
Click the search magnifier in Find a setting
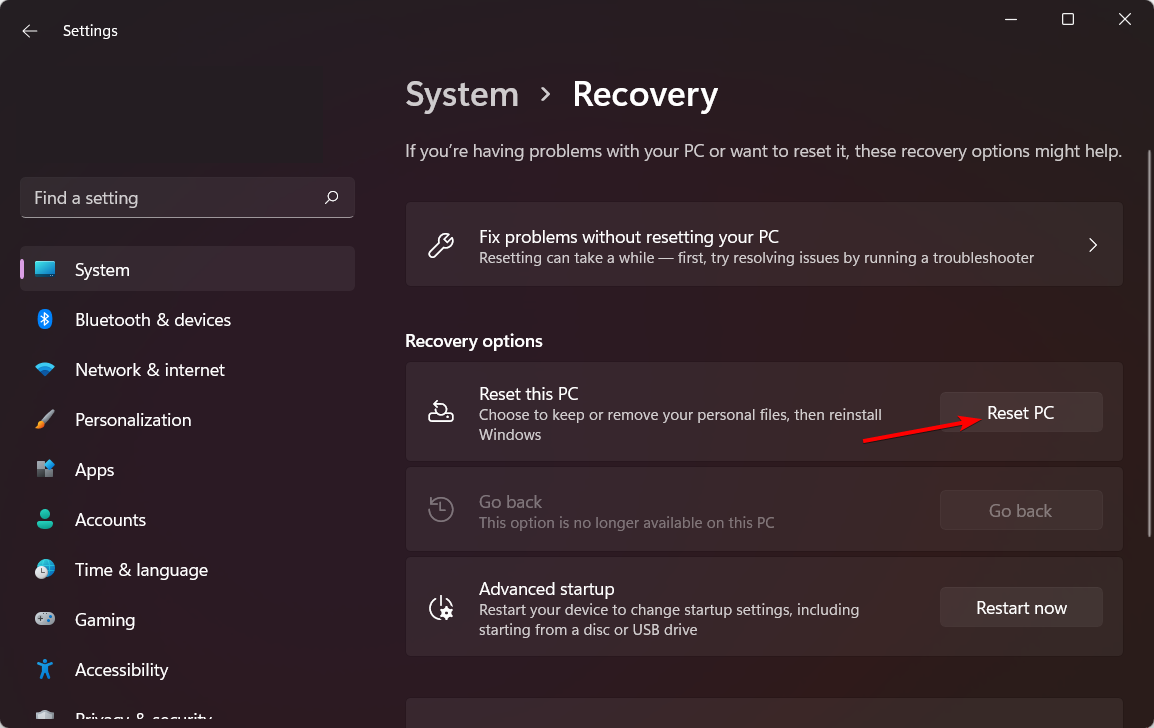(331, 197)
